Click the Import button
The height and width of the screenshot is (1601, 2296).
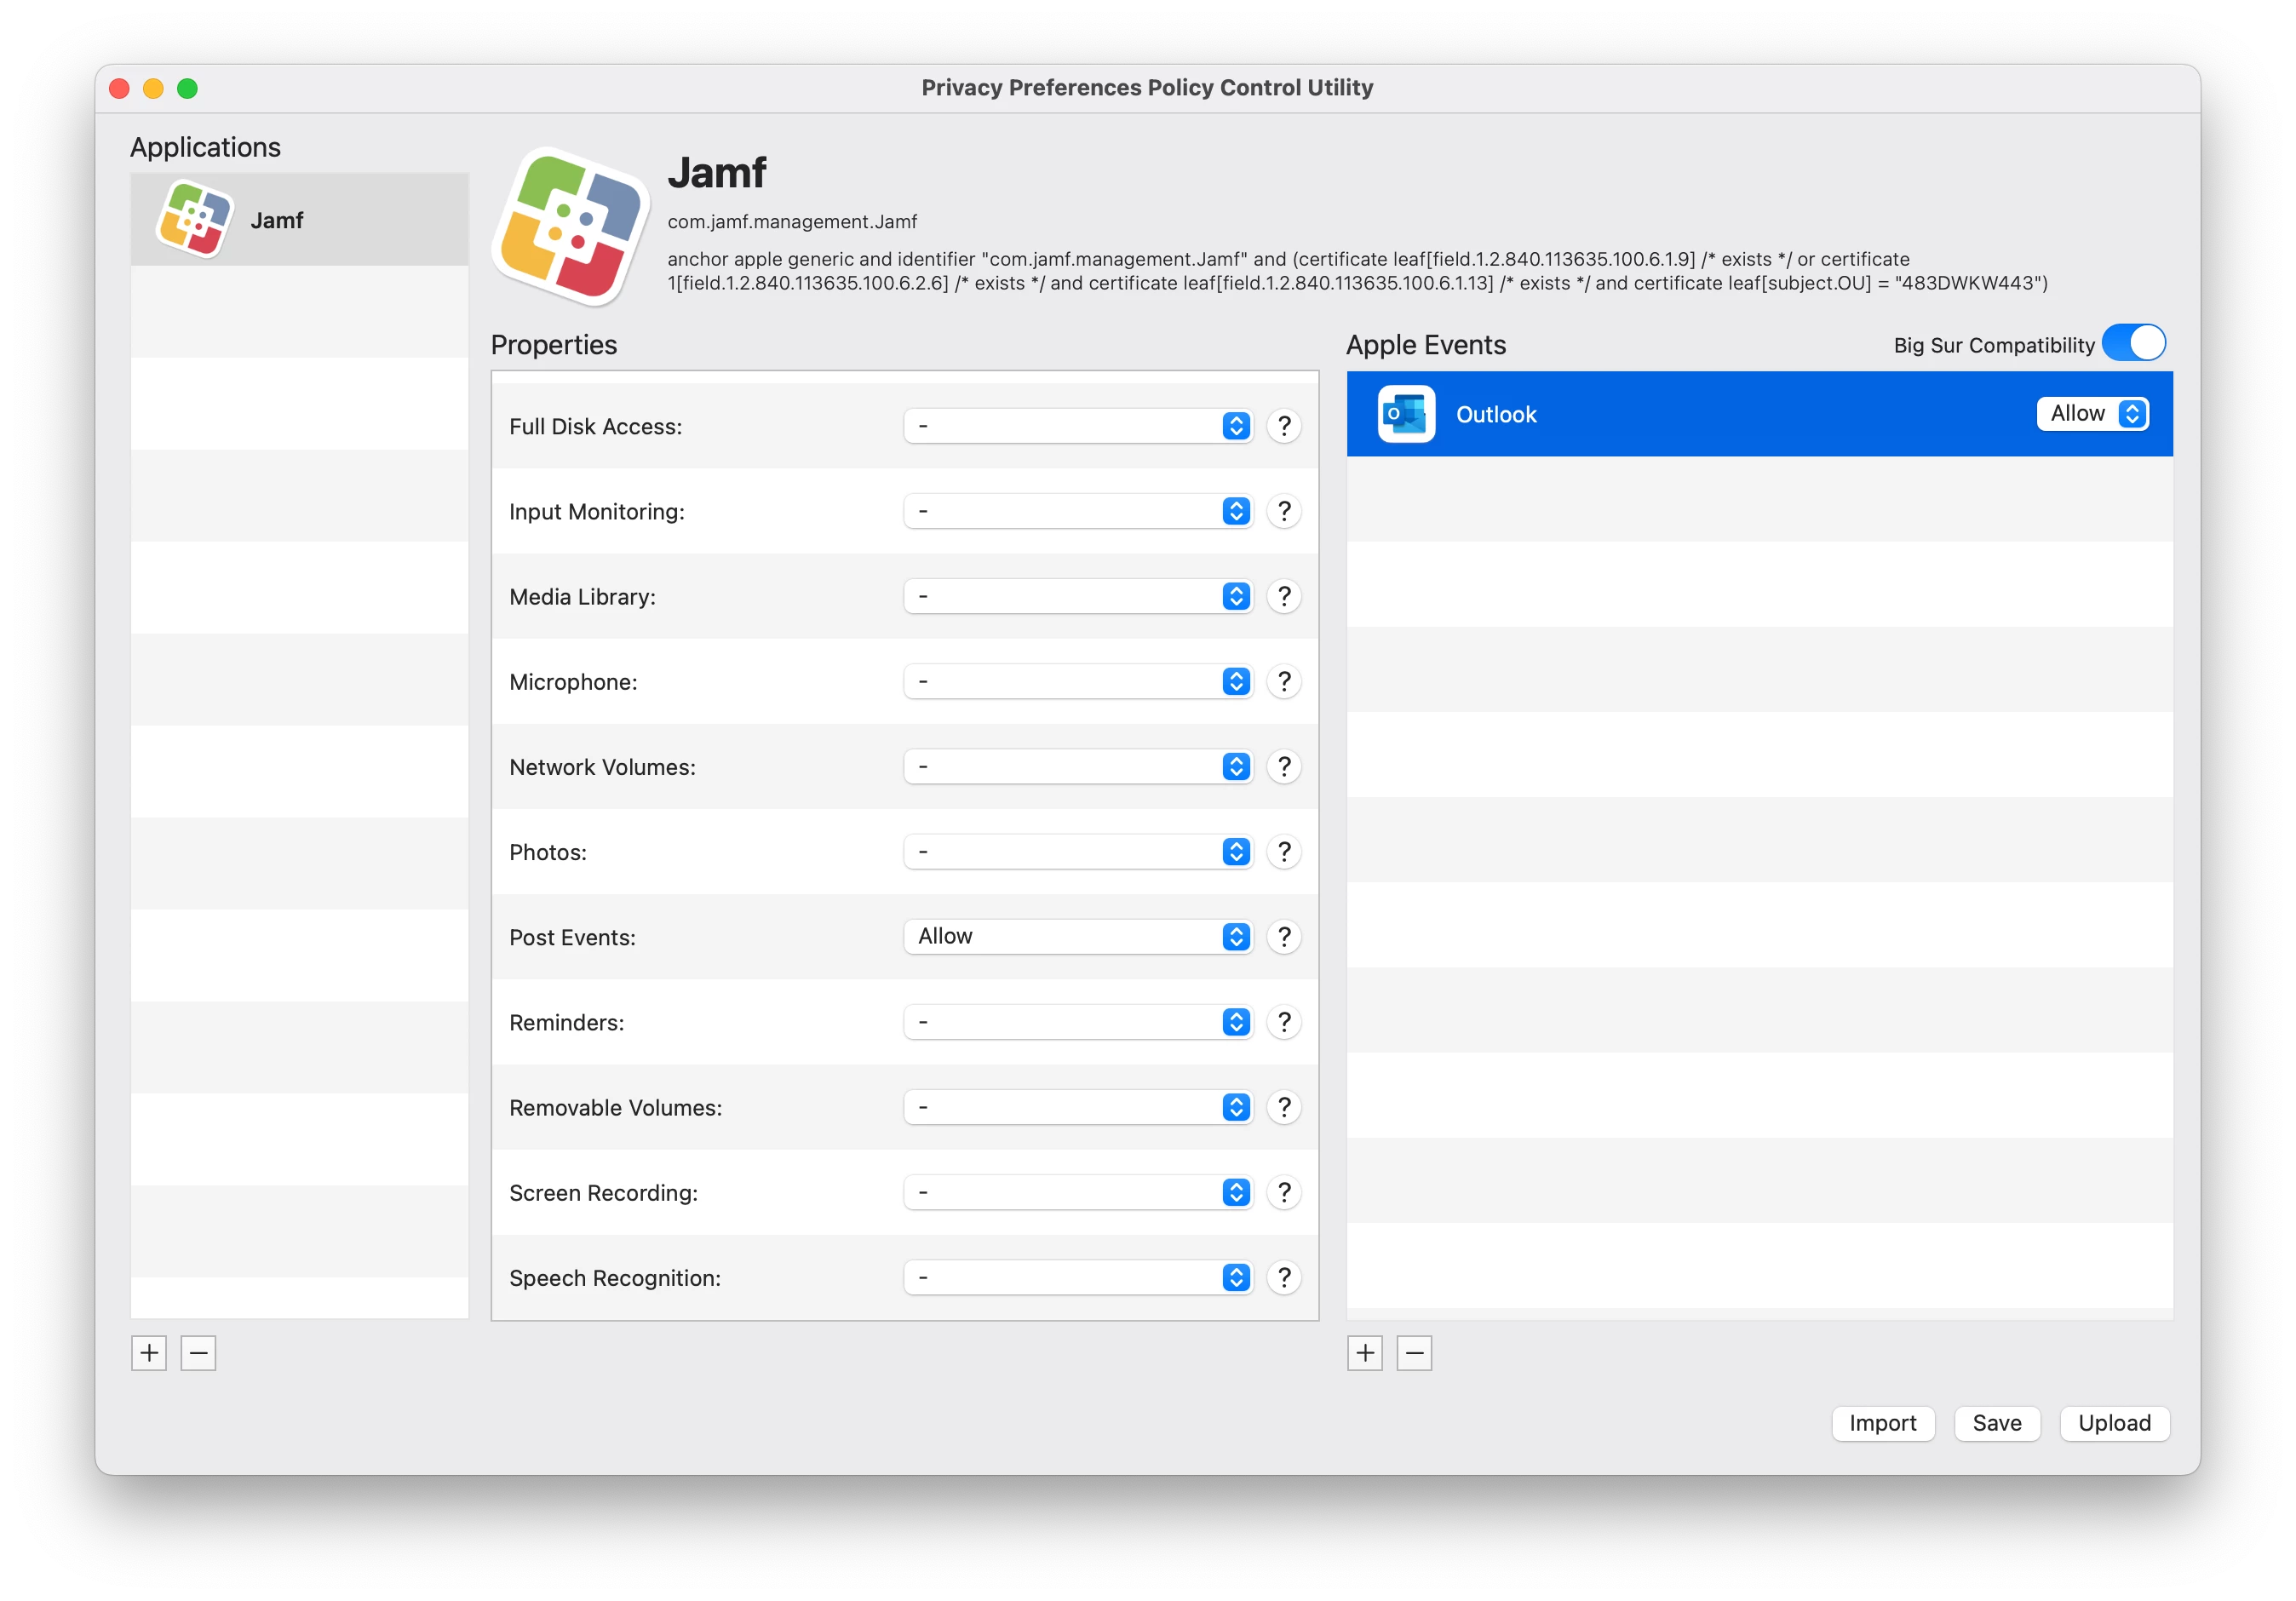click(x=1883, y=1423)
